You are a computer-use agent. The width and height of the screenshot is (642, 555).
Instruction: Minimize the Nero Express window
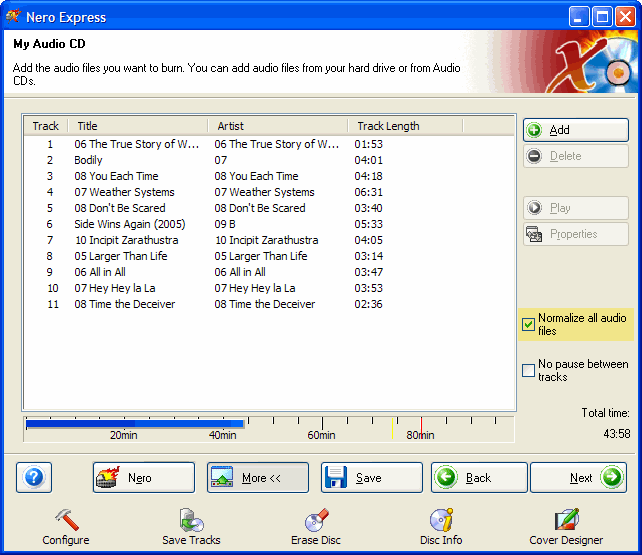[x=579, y=17]
